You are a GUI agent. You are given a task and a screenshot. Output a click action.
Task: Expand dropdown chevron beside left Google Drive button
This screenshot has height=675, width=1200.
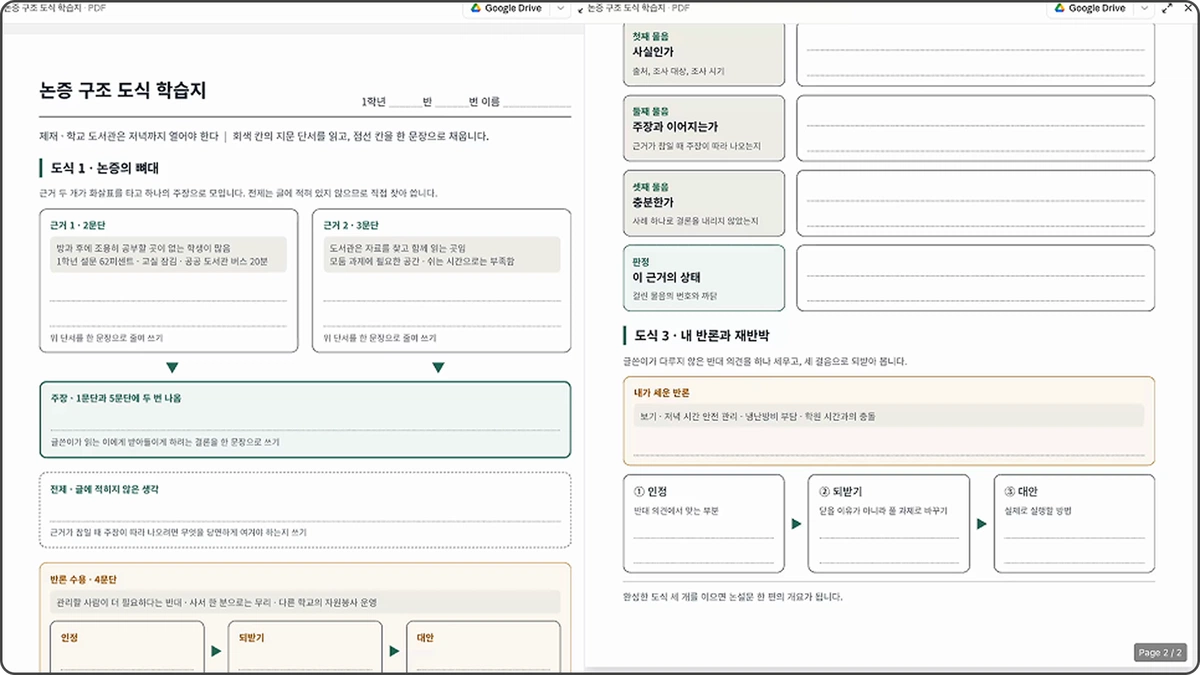(x=560, y=8)
